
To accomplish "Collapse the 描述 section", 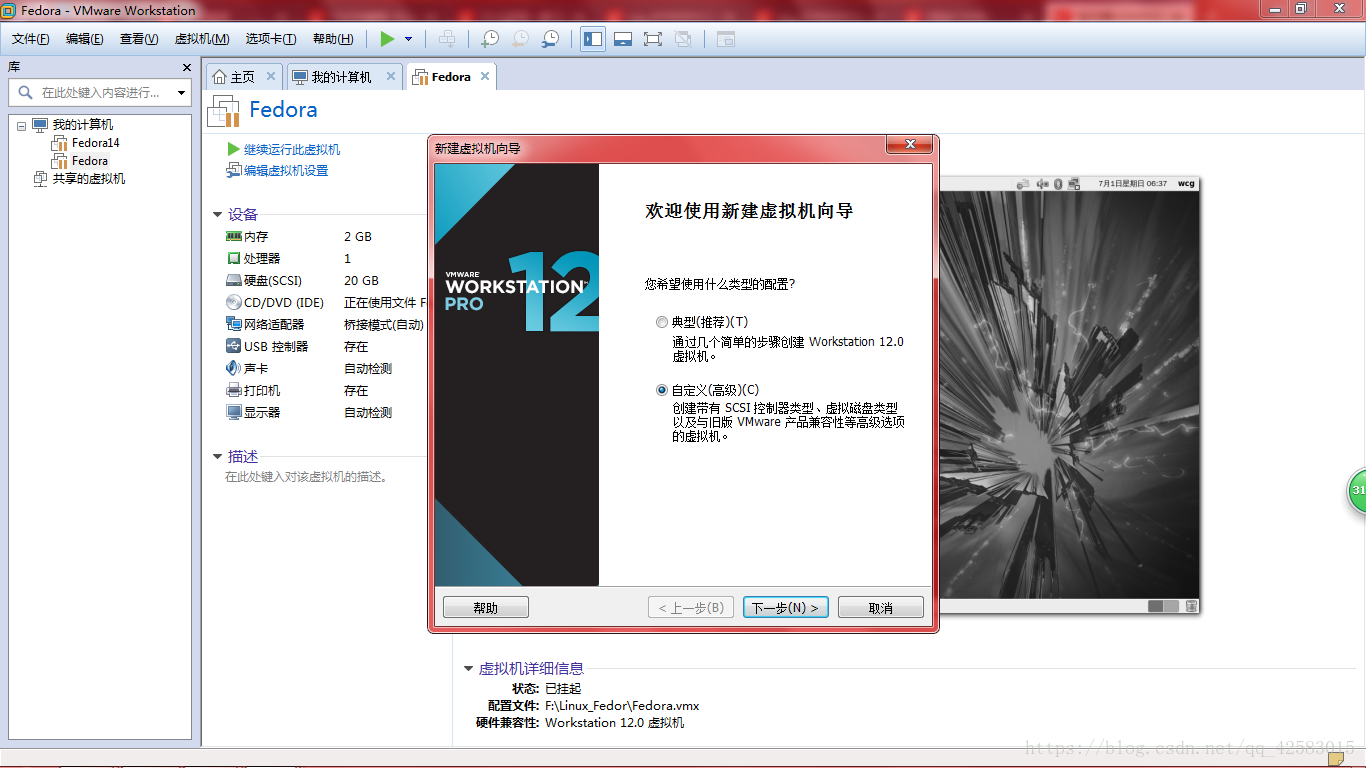I will click(x=218, y=456).
